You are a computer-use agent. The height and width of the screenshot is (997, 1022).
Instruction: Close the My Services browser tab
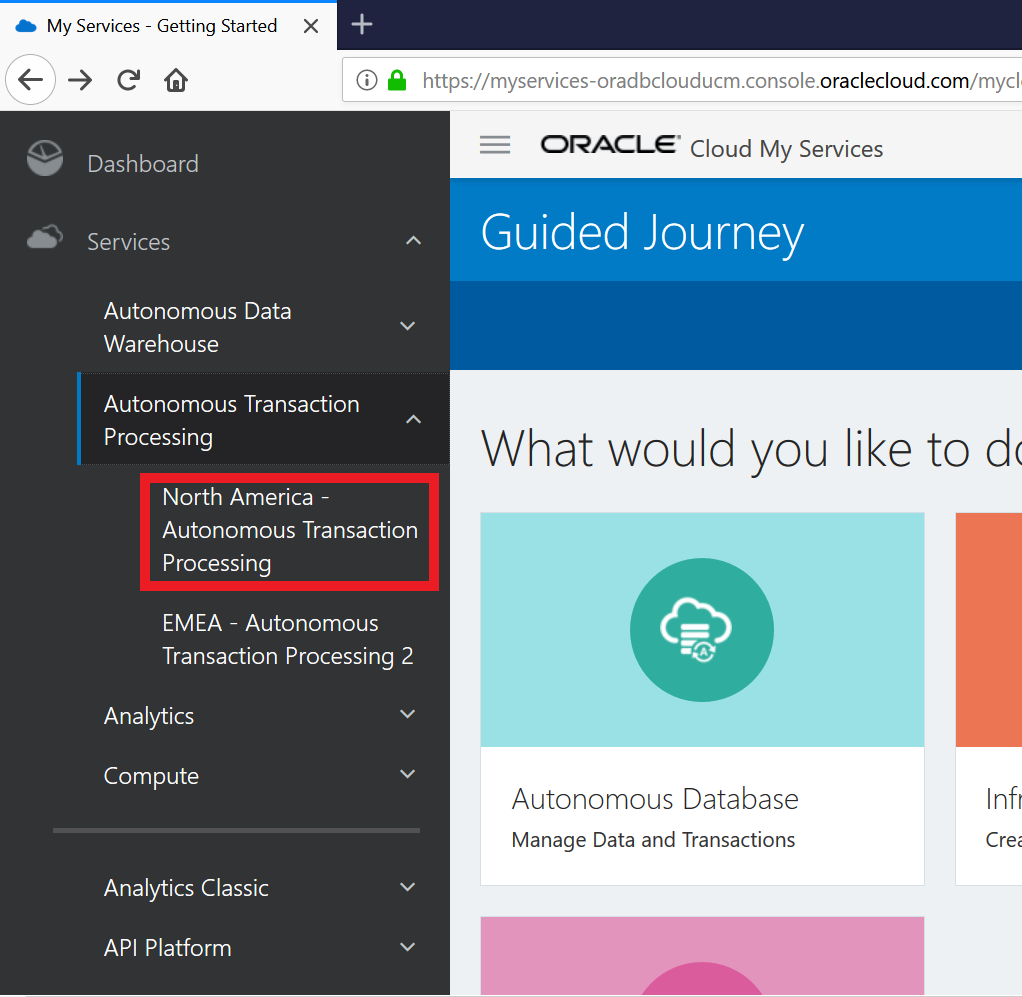(x=311, y=26)
